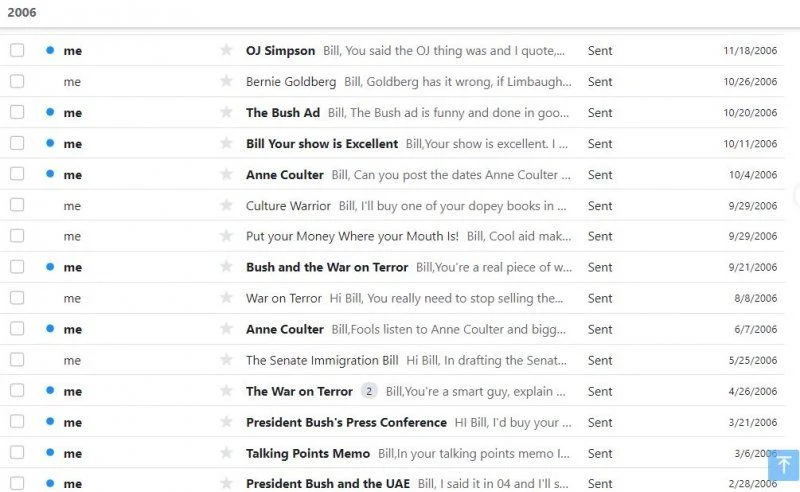Image resolution: width=800 pixels, height=492 pixels.
Task: Expand thread count badge on The War on Terror
Action: tap(369, 391)
